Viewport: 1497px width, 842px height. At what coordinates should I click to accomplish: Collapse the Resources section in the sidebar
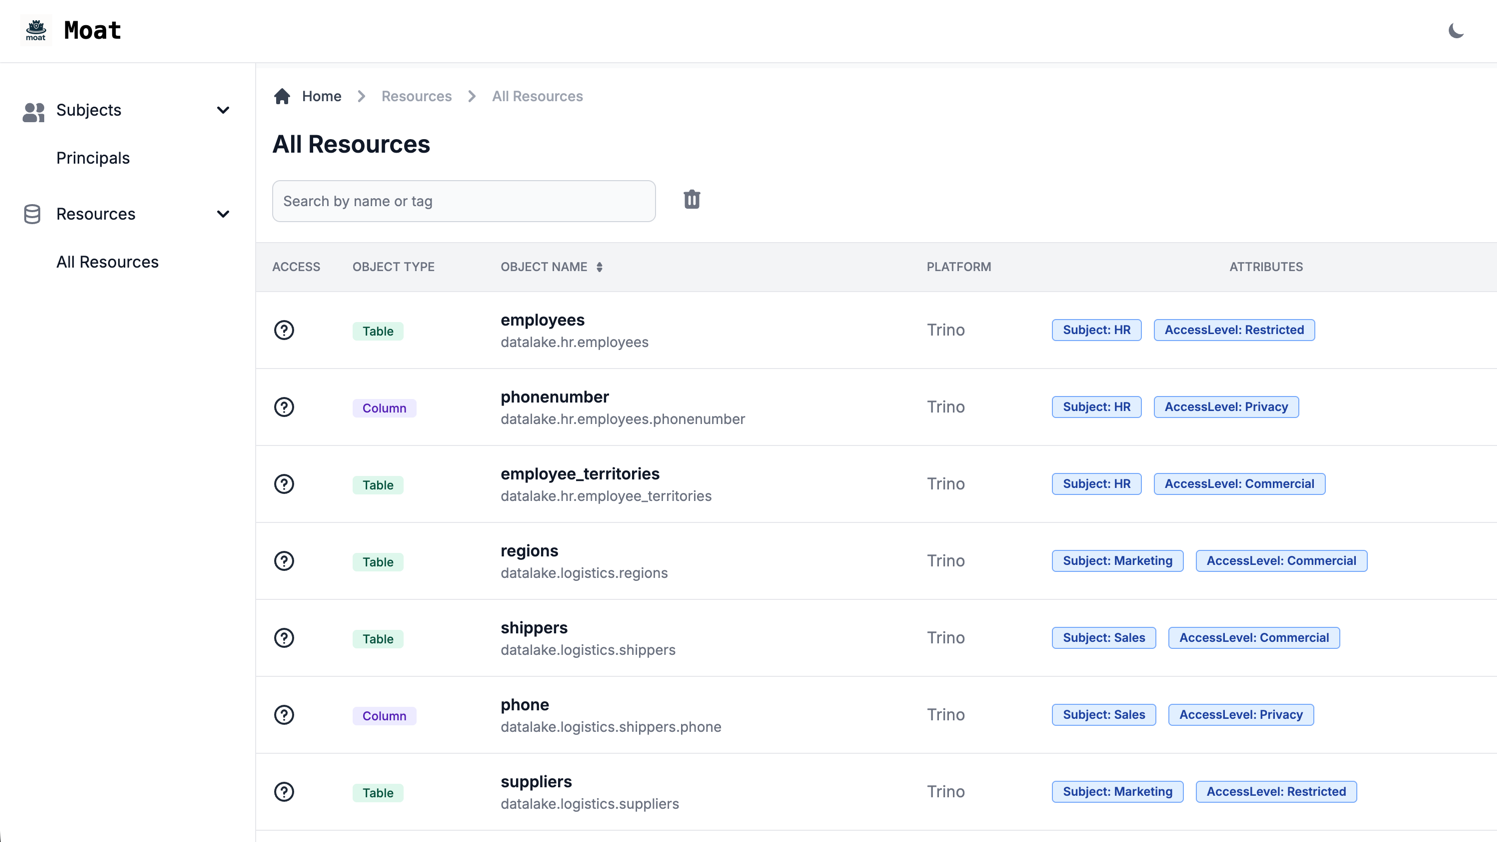pos(222,213)
